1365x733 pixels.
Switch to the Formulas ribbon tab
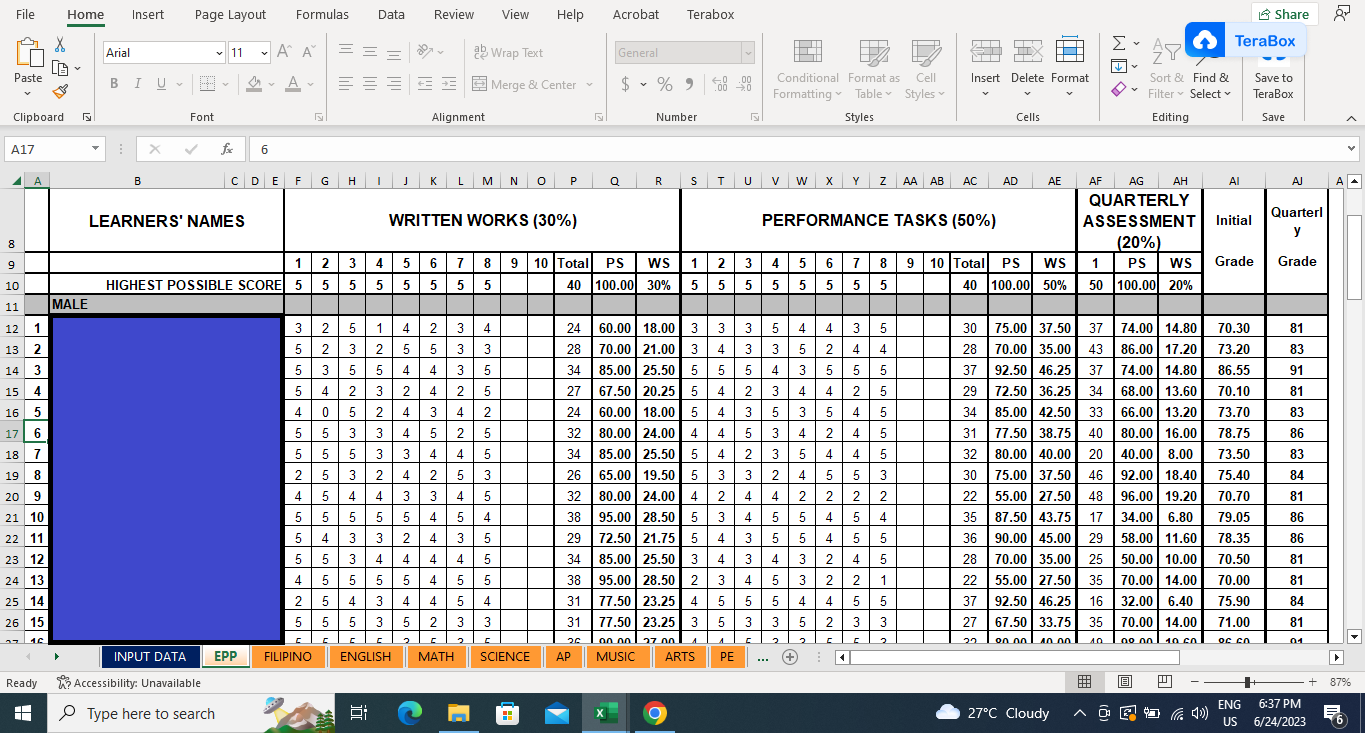(322, 14)
